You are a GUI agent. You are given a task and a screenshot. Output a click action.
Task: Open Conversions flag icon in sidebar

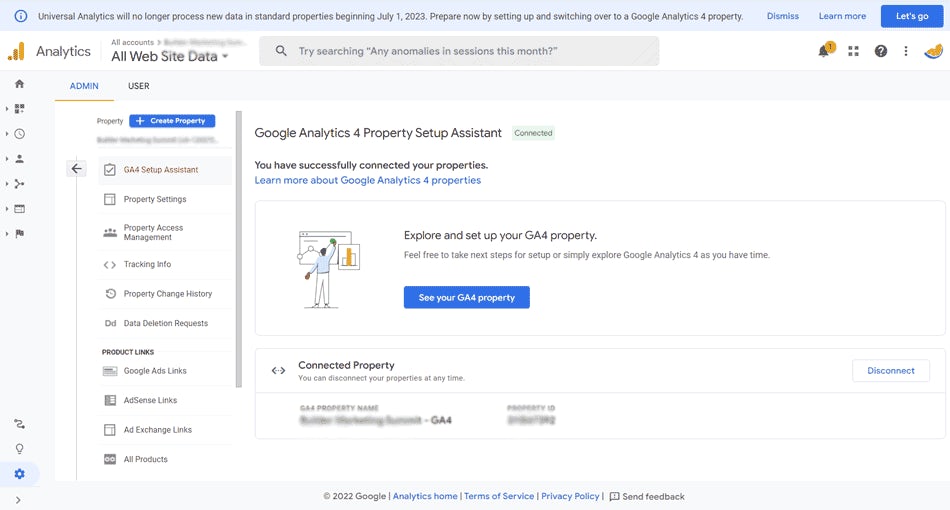pyautogui.click(x=19, y=233)
